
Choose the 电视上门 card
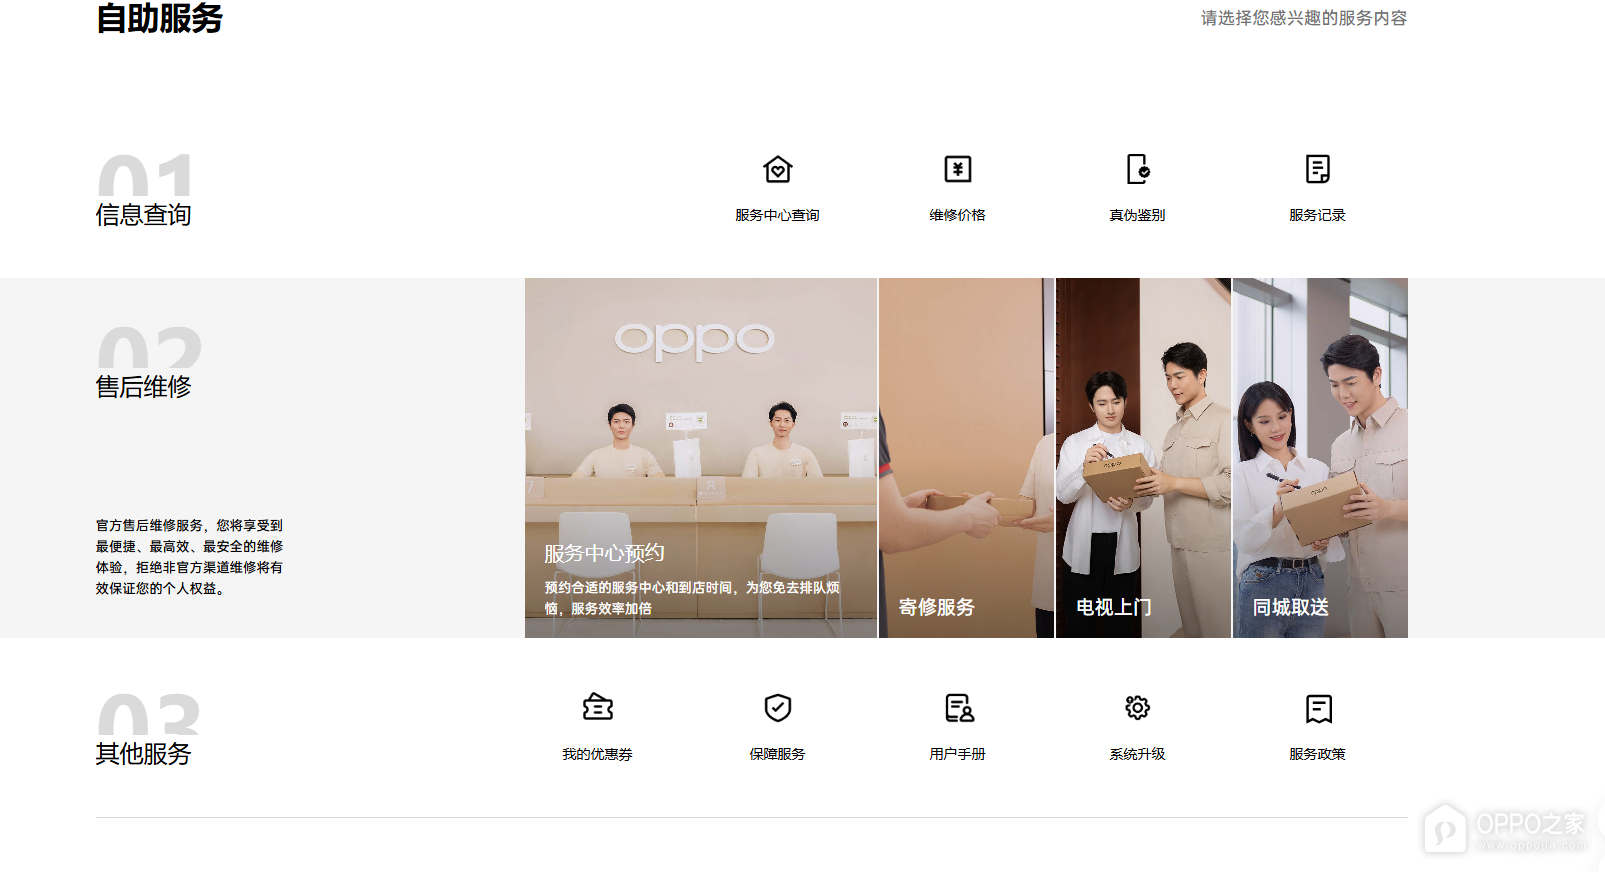click(1143, 458)
